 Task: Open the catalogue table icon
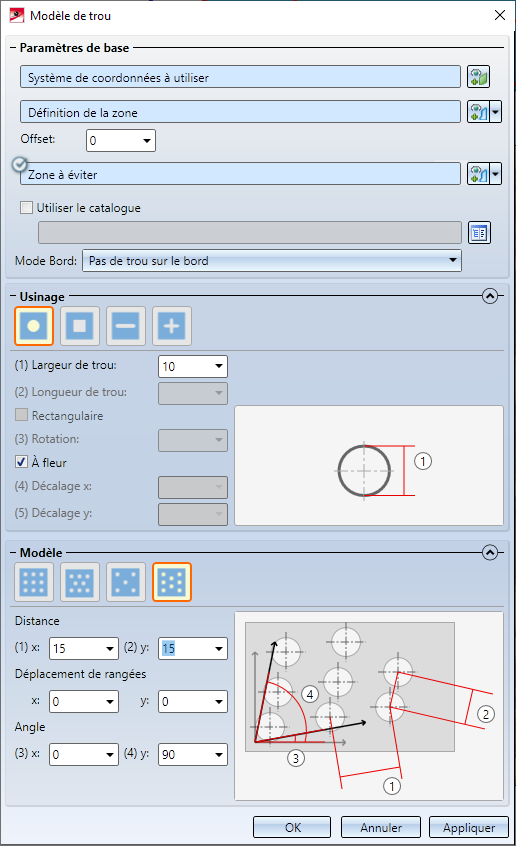pos(479,233)
